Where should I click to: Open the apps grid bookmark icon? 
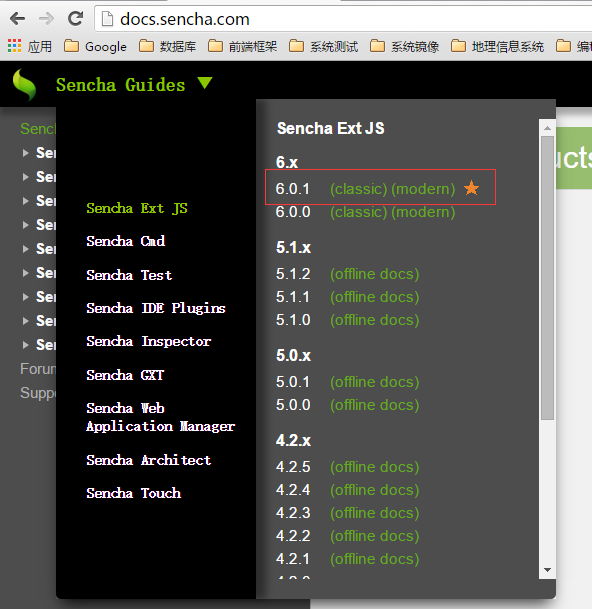[x=14, y=46]
